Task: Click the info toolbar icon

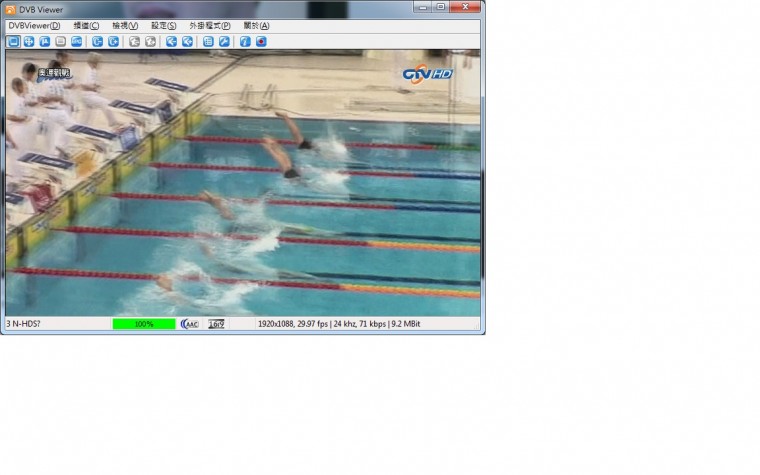Action: tap(245, 42)
